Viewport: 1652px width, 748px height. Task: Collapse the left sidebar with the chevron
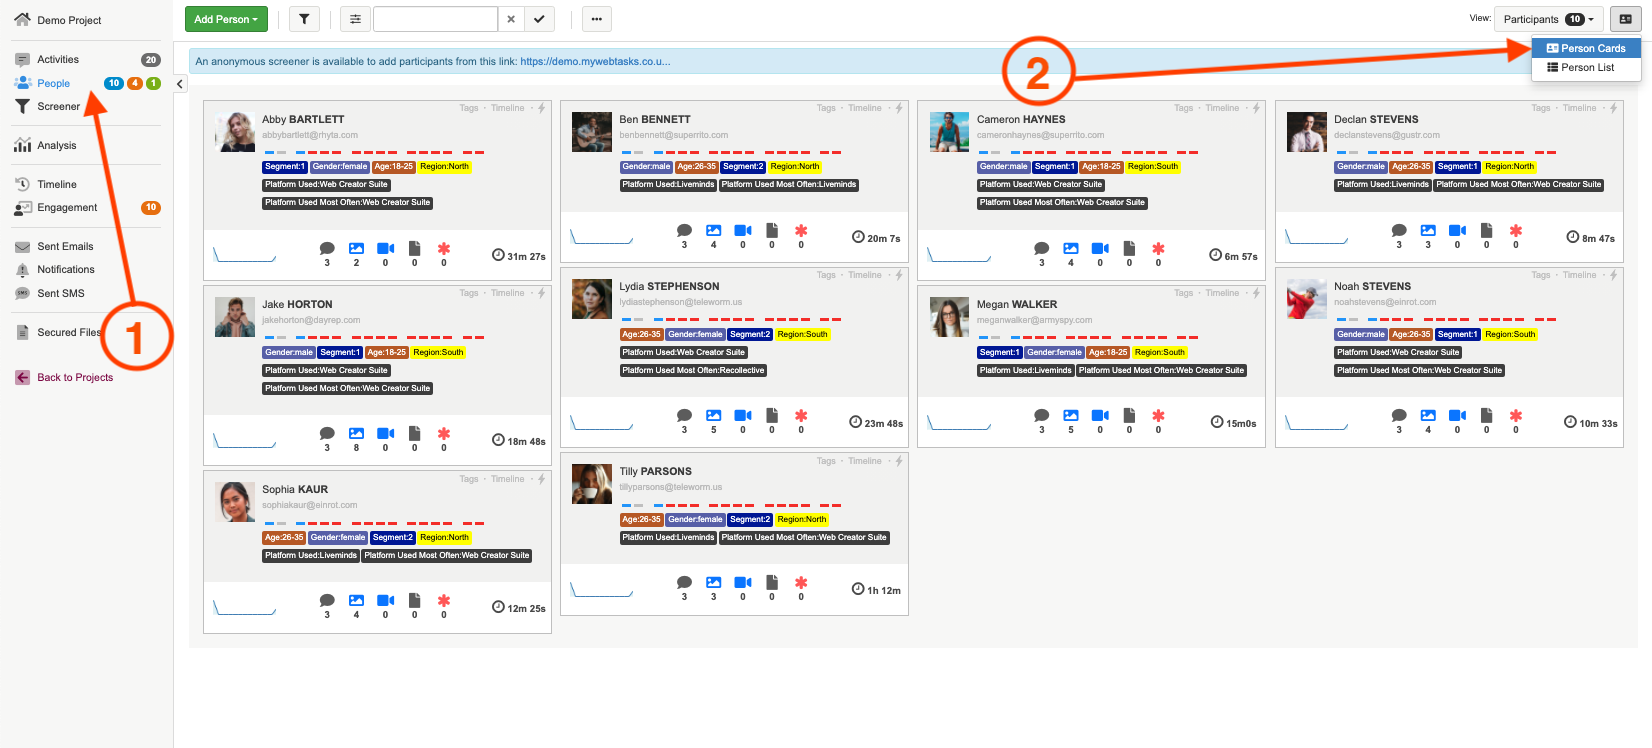point(180,84)
